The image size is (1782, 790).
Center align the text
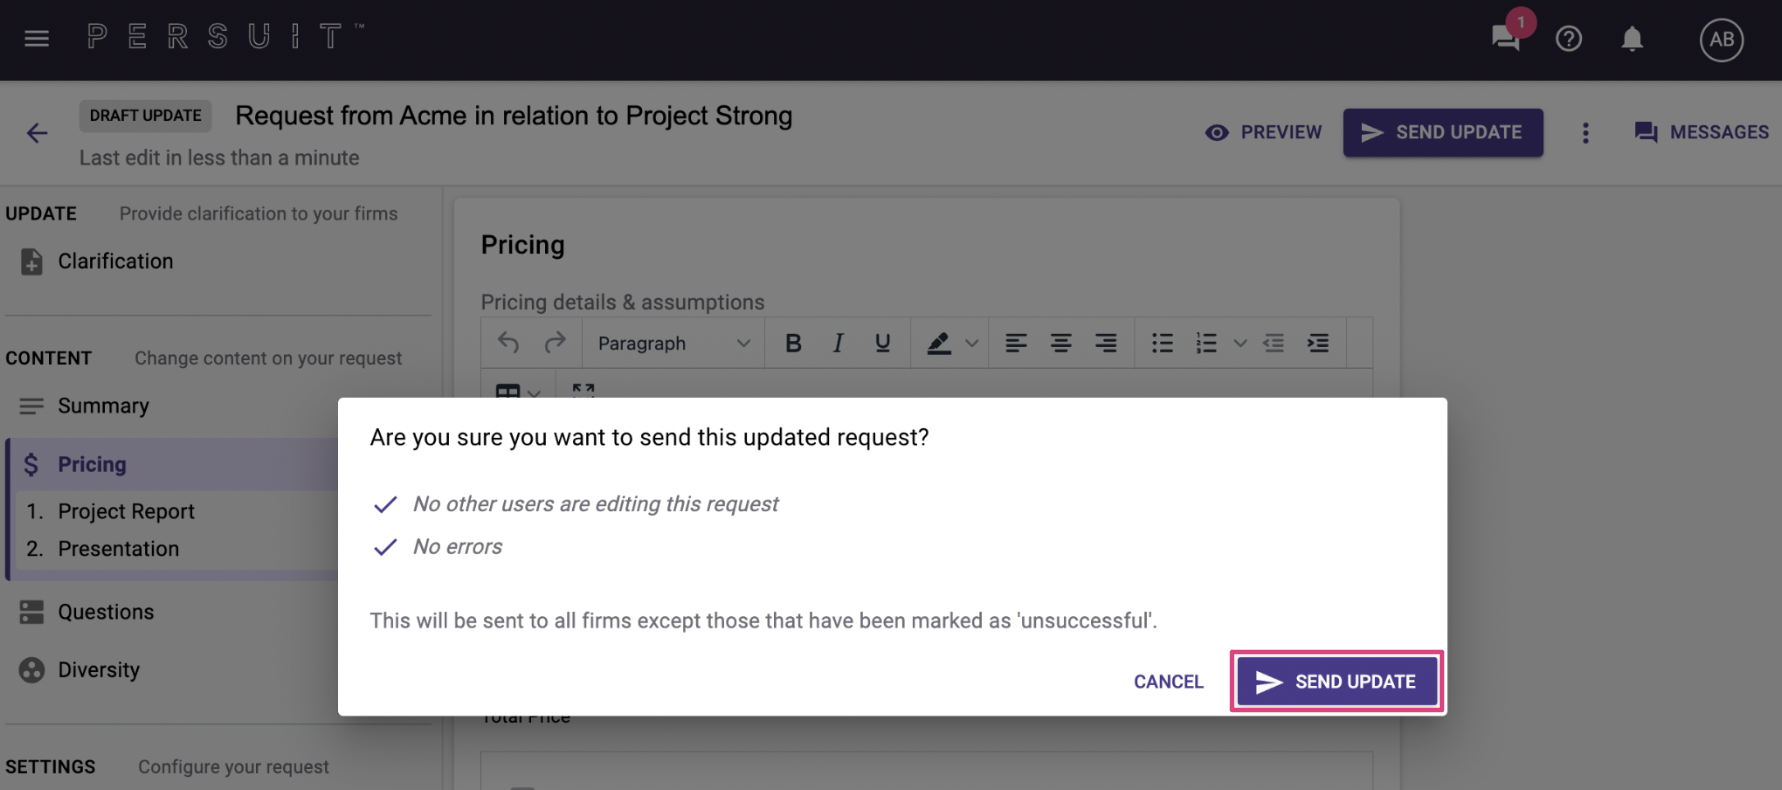pos(1061,343)
